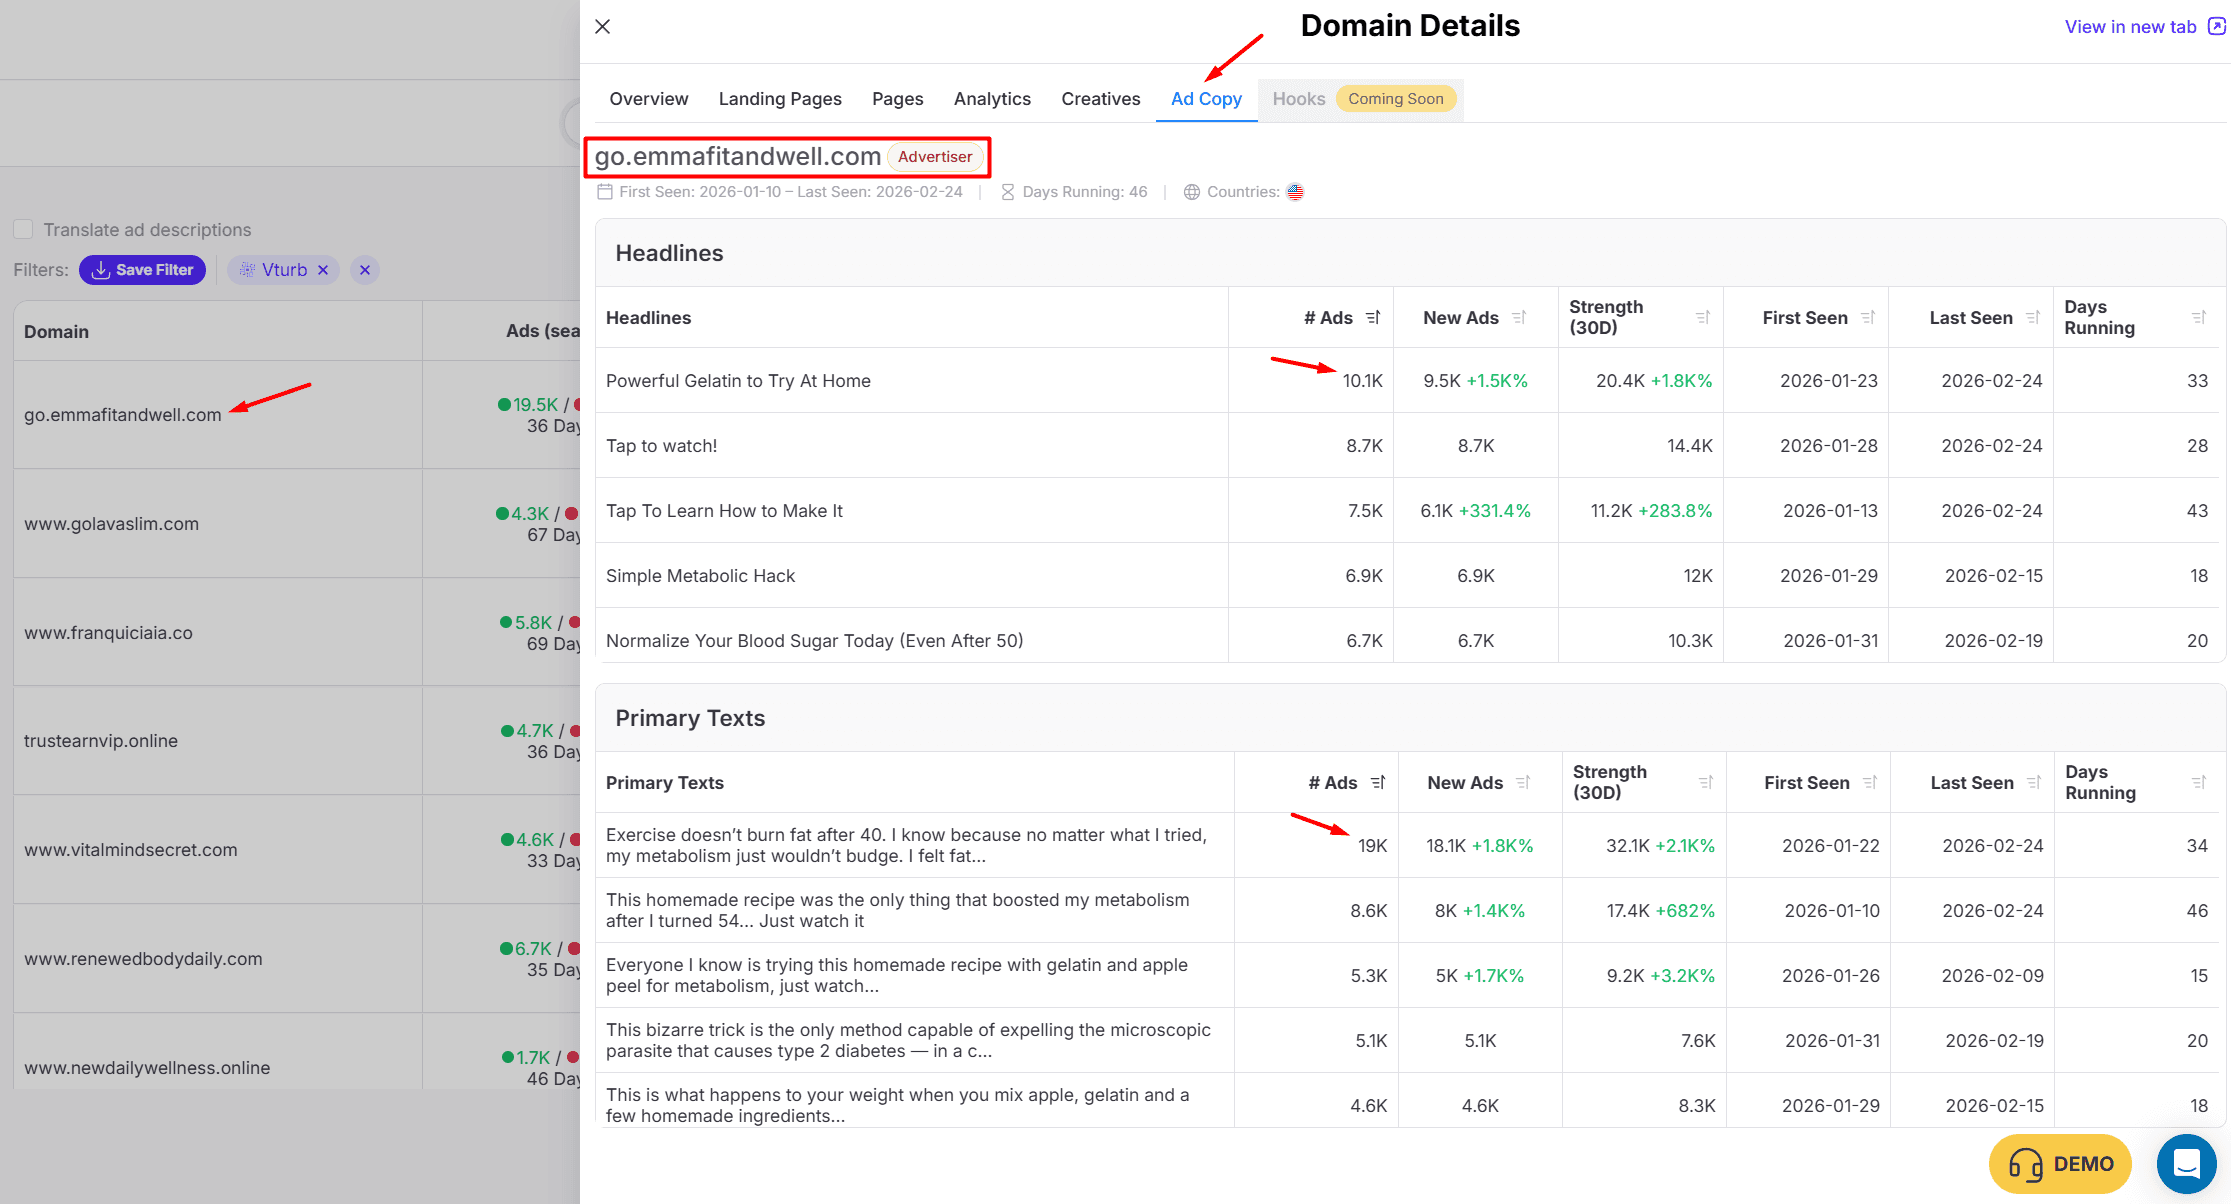Sort Headlines by First Seen icon
Screen dimensions: 2231x1204
pyautogui.click(x=1867, y=318)
